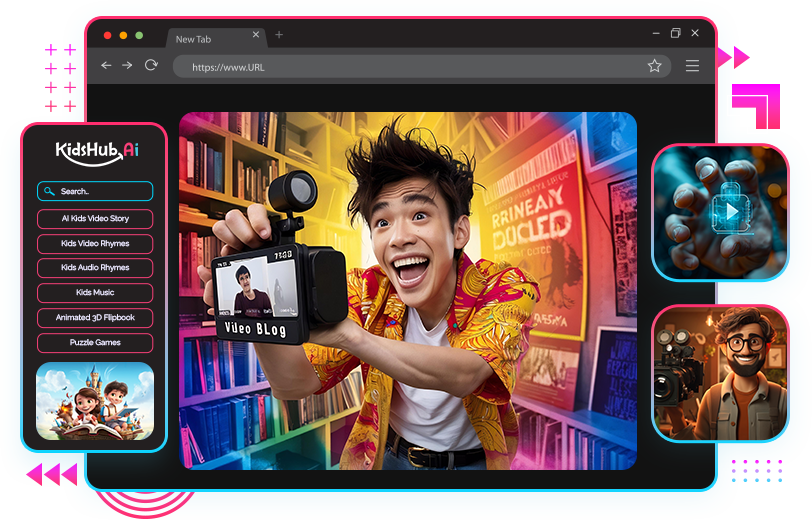Open Kids Audio Rhymes
Screen dimensions: 812x520
point(95,268)
